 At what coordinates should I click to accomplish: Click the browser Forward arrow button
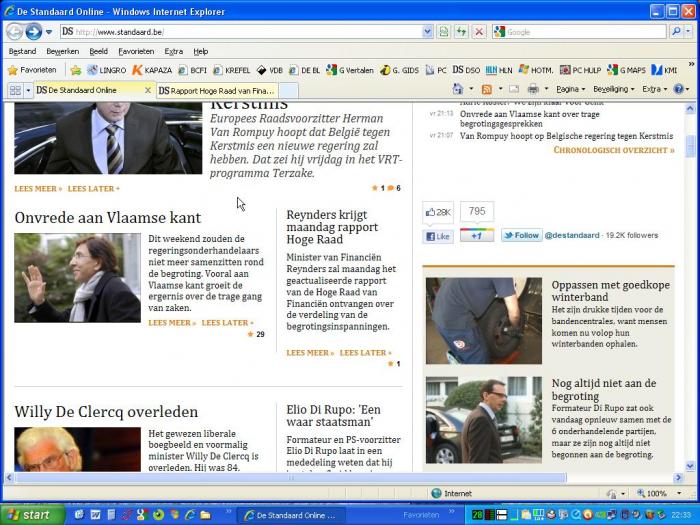tap(34, 32)
